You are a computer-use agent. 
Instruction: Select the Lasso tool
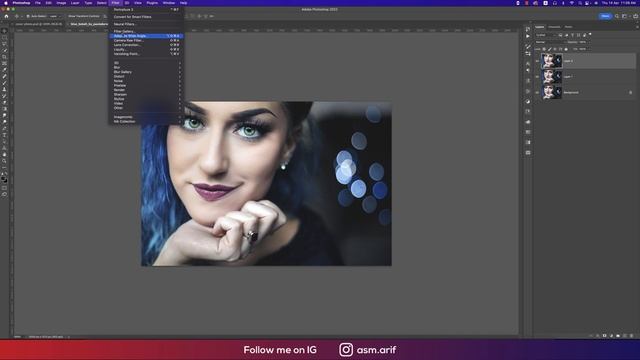pyautogui.click(x=4, y=44)
